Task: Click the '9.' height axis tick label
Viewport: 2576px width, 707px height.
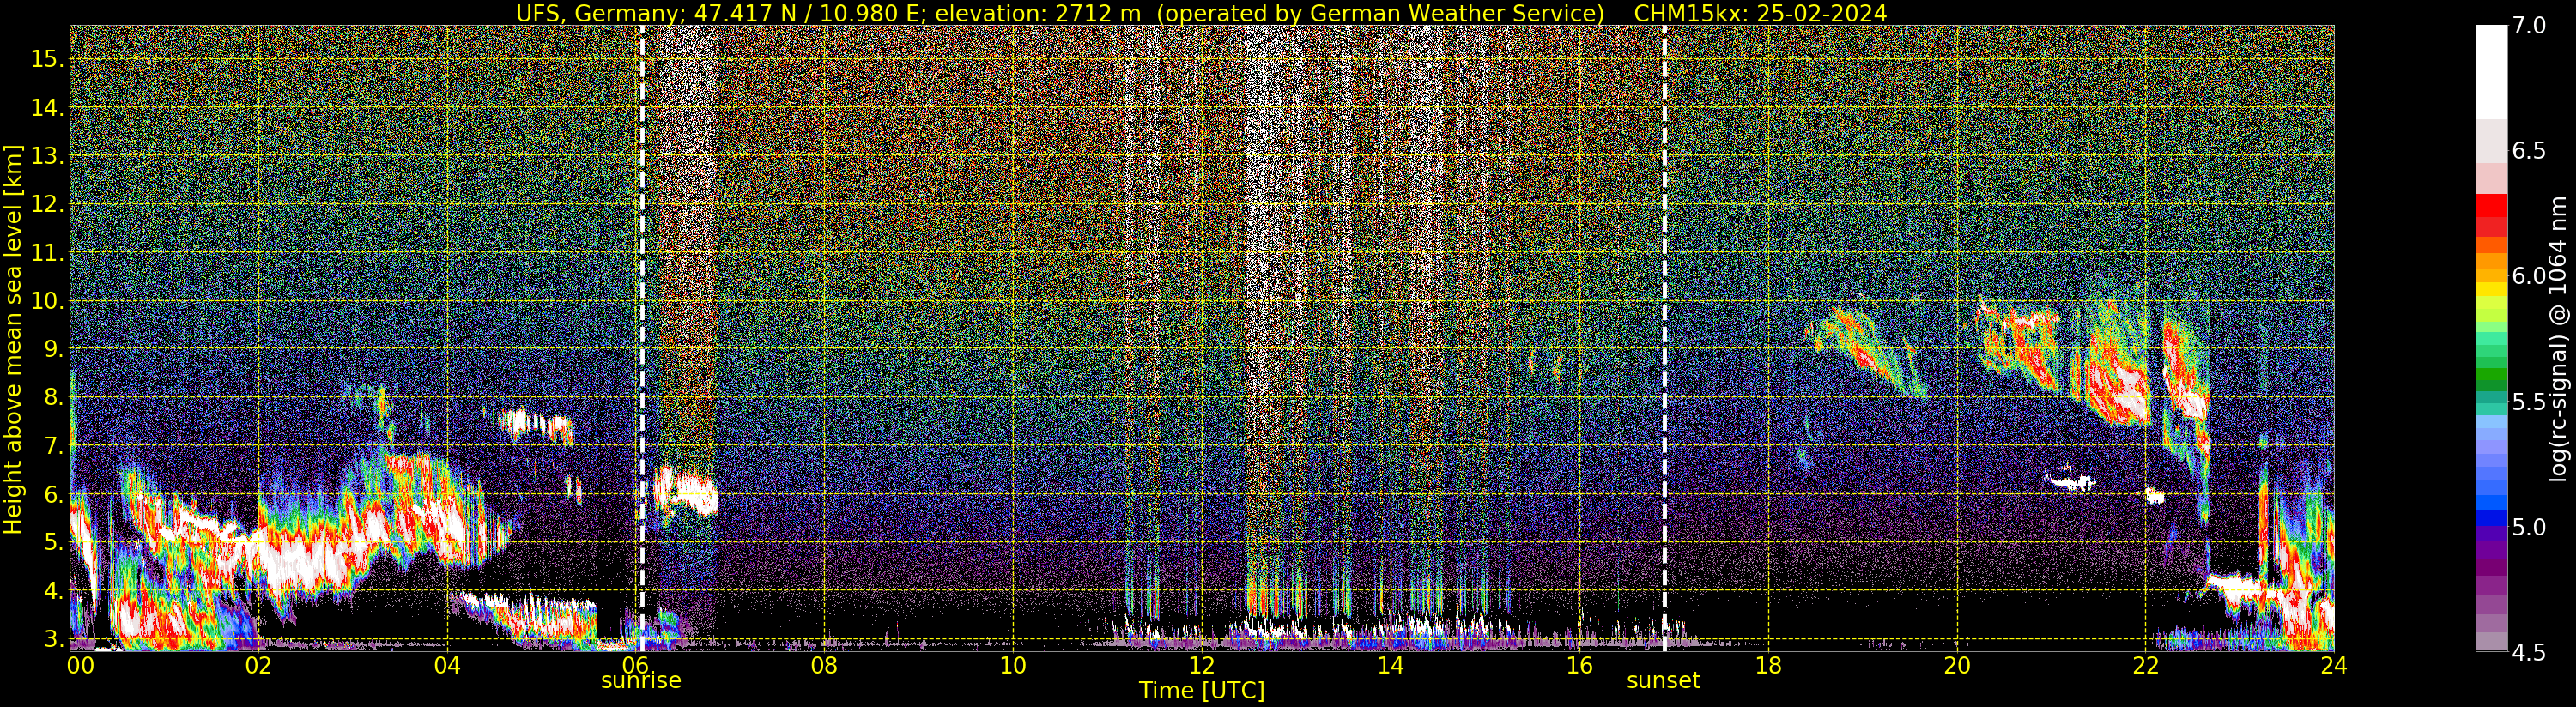Action: pos(54,349)
